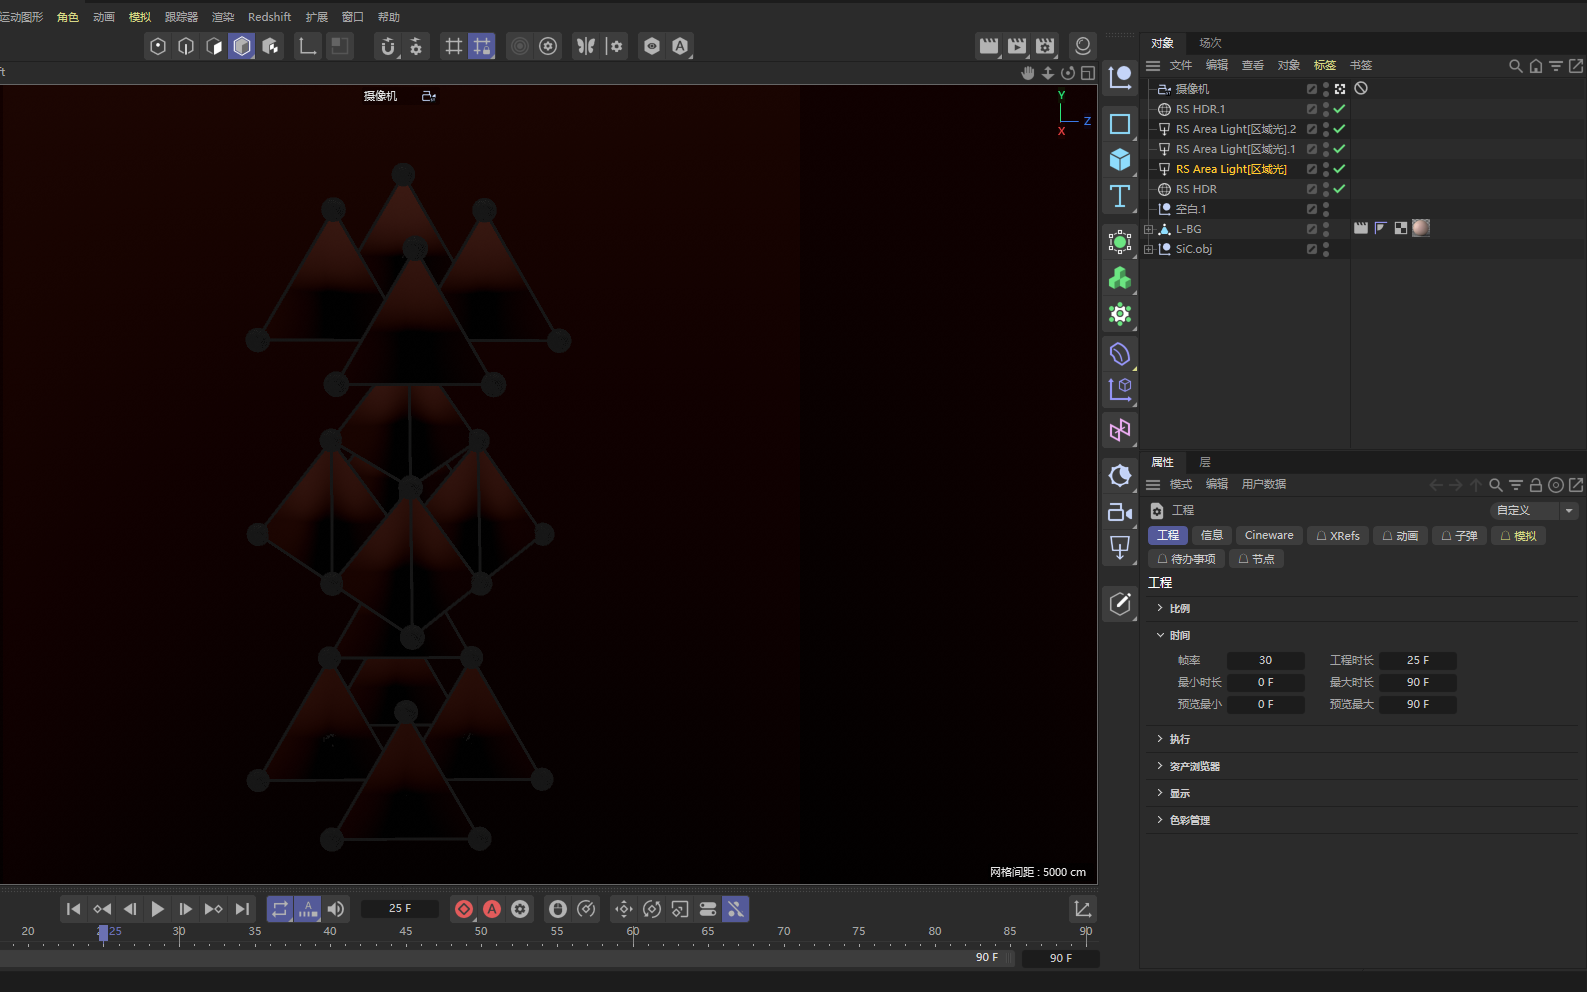Click the green cloner MoGraph icon
1587x992 pixels.
pyautogui.click(x=1120, y=278)
